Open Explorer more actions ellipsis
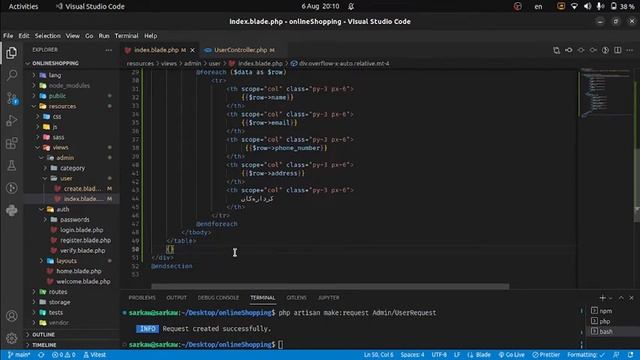 pyautogui.click(x=109, y=50)
